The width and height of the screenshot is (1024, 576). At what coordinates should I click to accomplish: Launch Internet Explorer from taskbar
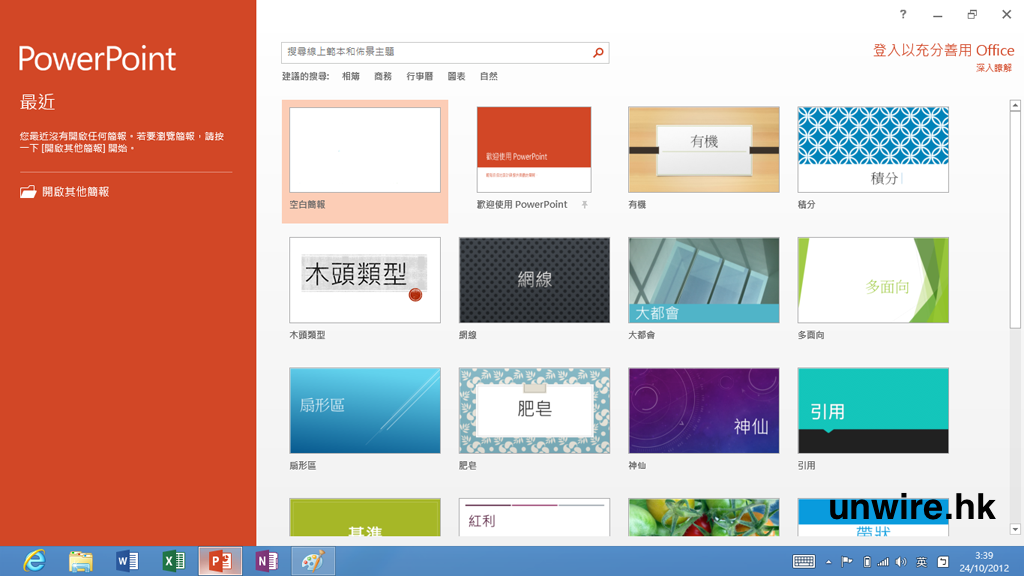click(35, 561)
